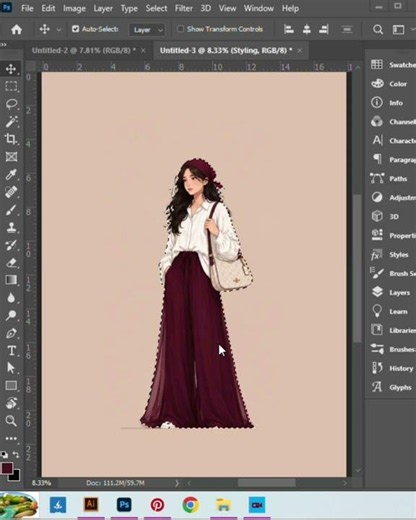Select the History Brush tool
416x520 pixels.
click(11, 245)
